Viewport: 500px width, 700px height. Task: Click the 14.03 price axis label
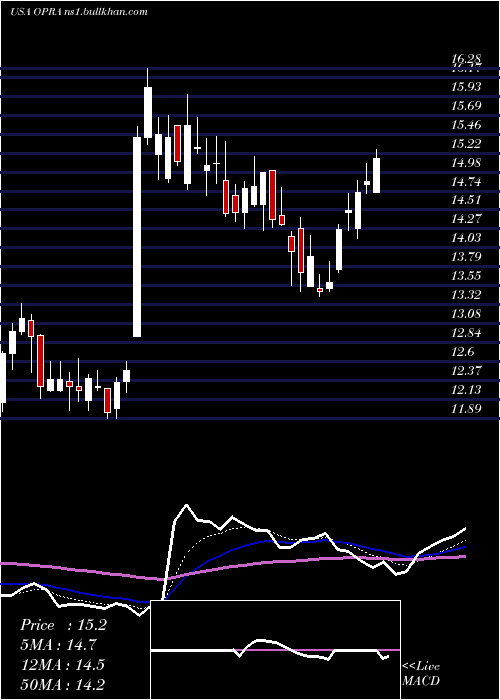click(x=467, y=237)
